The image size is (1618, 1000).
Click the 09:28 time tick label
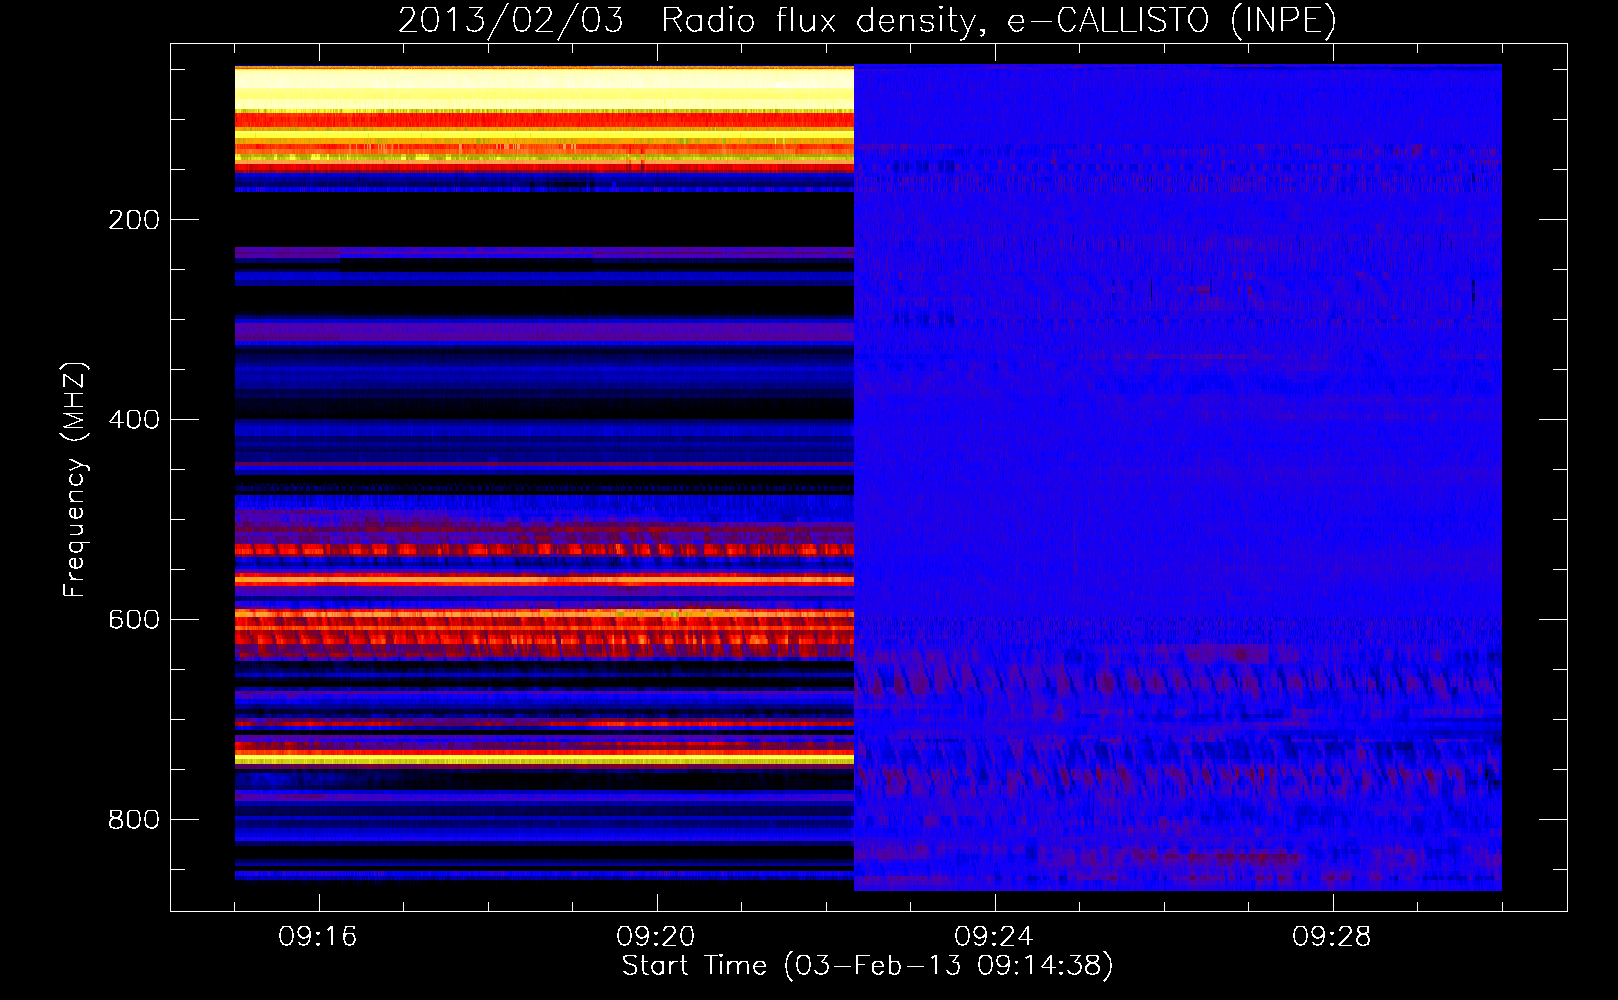pos(1331,937)
